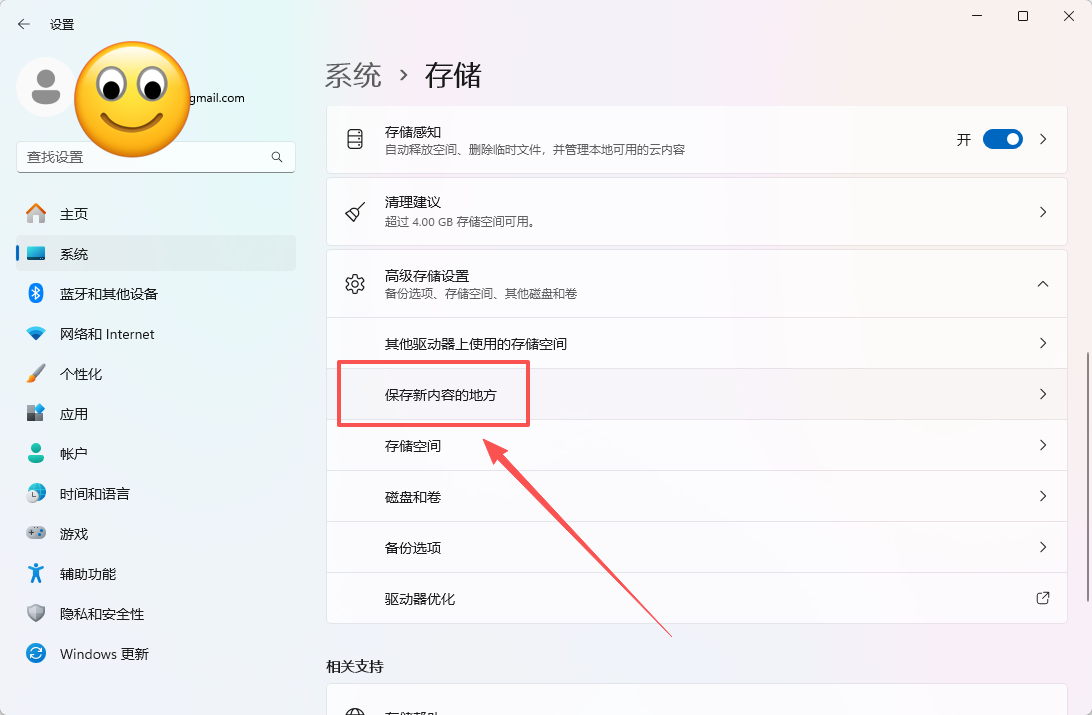Open the Apps (应用) section

click(74, 414)
